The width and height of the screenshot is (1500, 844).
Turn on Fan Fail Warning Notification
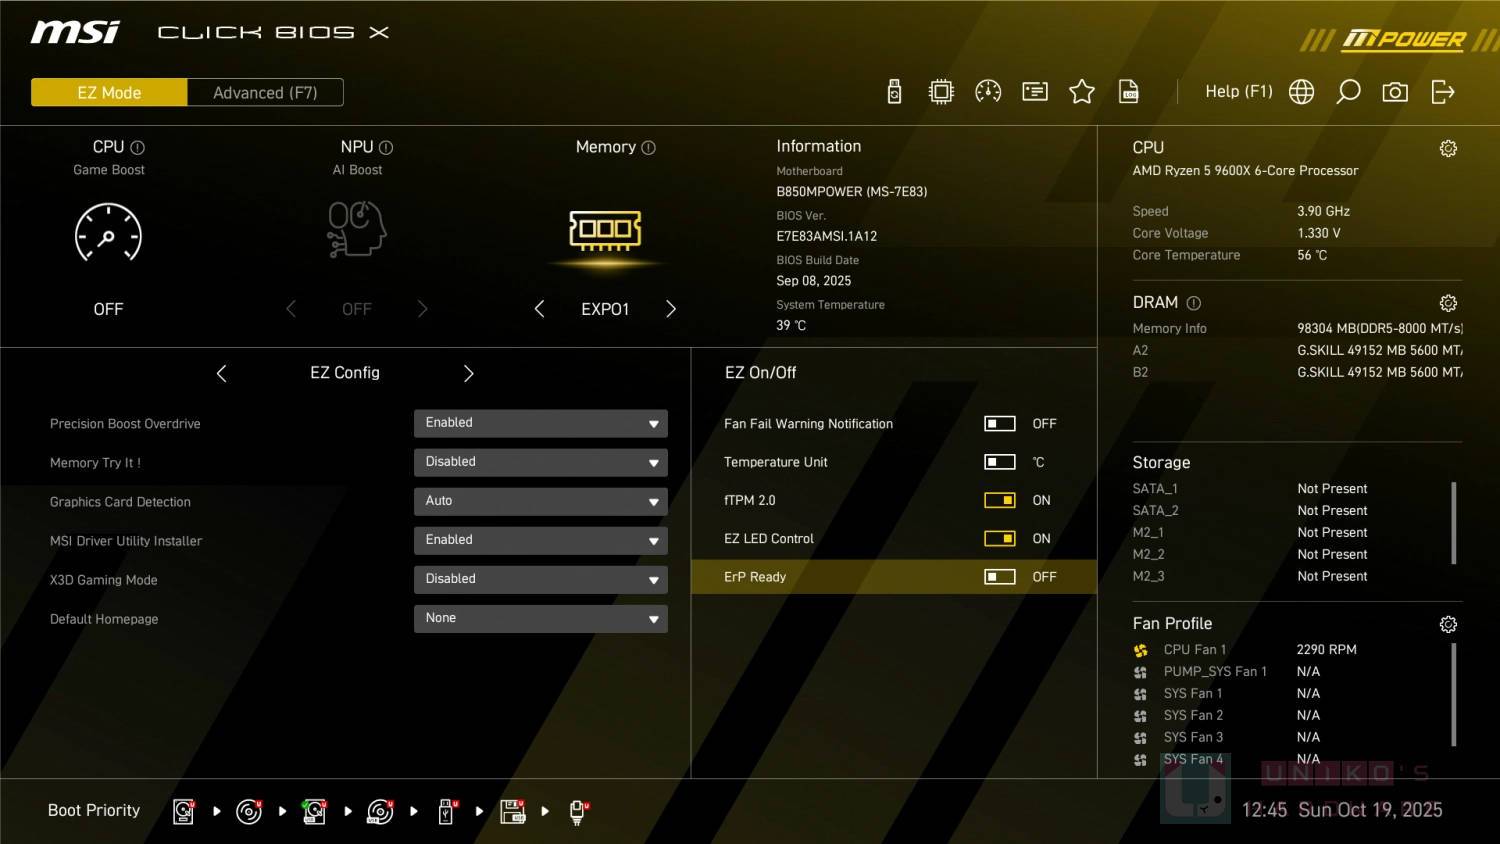point(999,423)
